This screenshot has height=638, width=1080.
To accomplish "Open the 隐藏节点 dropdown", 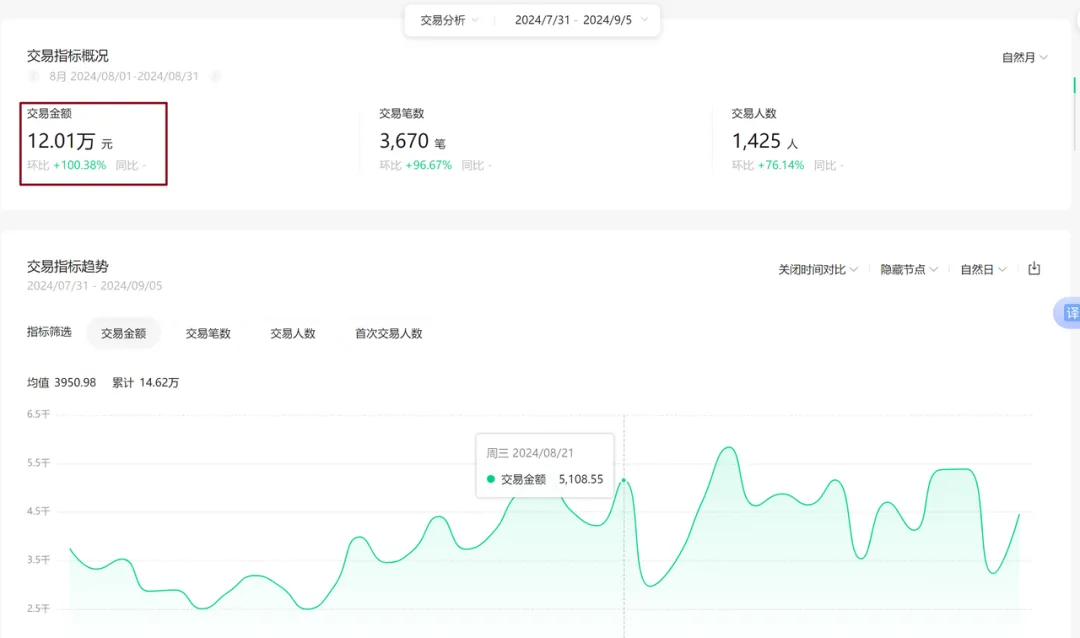I will (x=908, y=269).
